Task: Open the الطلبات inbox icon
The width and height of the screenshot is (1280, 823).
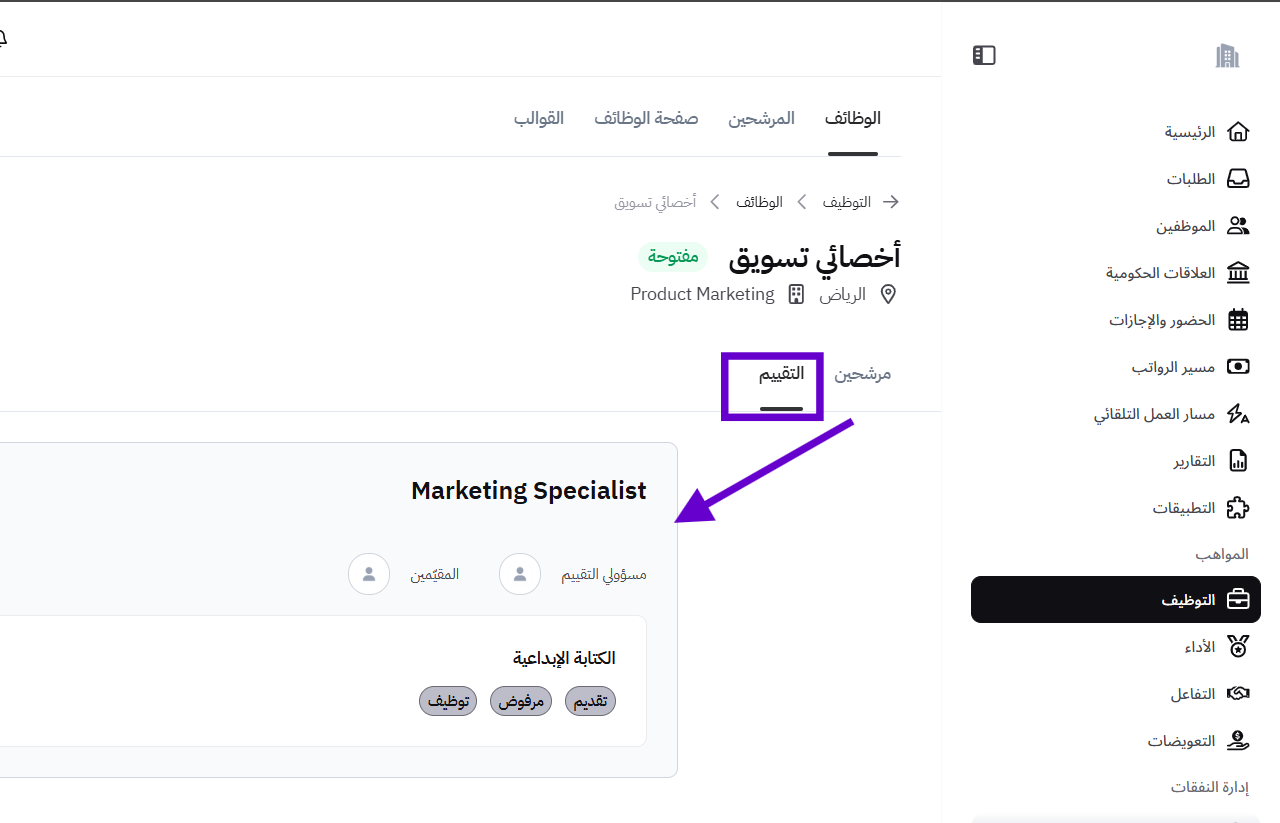Action: click(1238, 179)
